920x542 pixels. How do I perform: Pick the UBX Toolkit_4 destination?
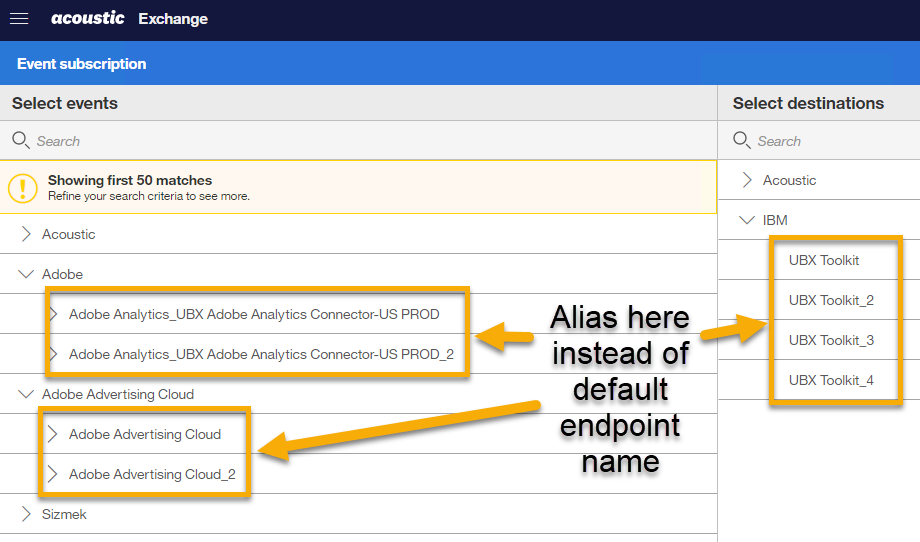831,380
